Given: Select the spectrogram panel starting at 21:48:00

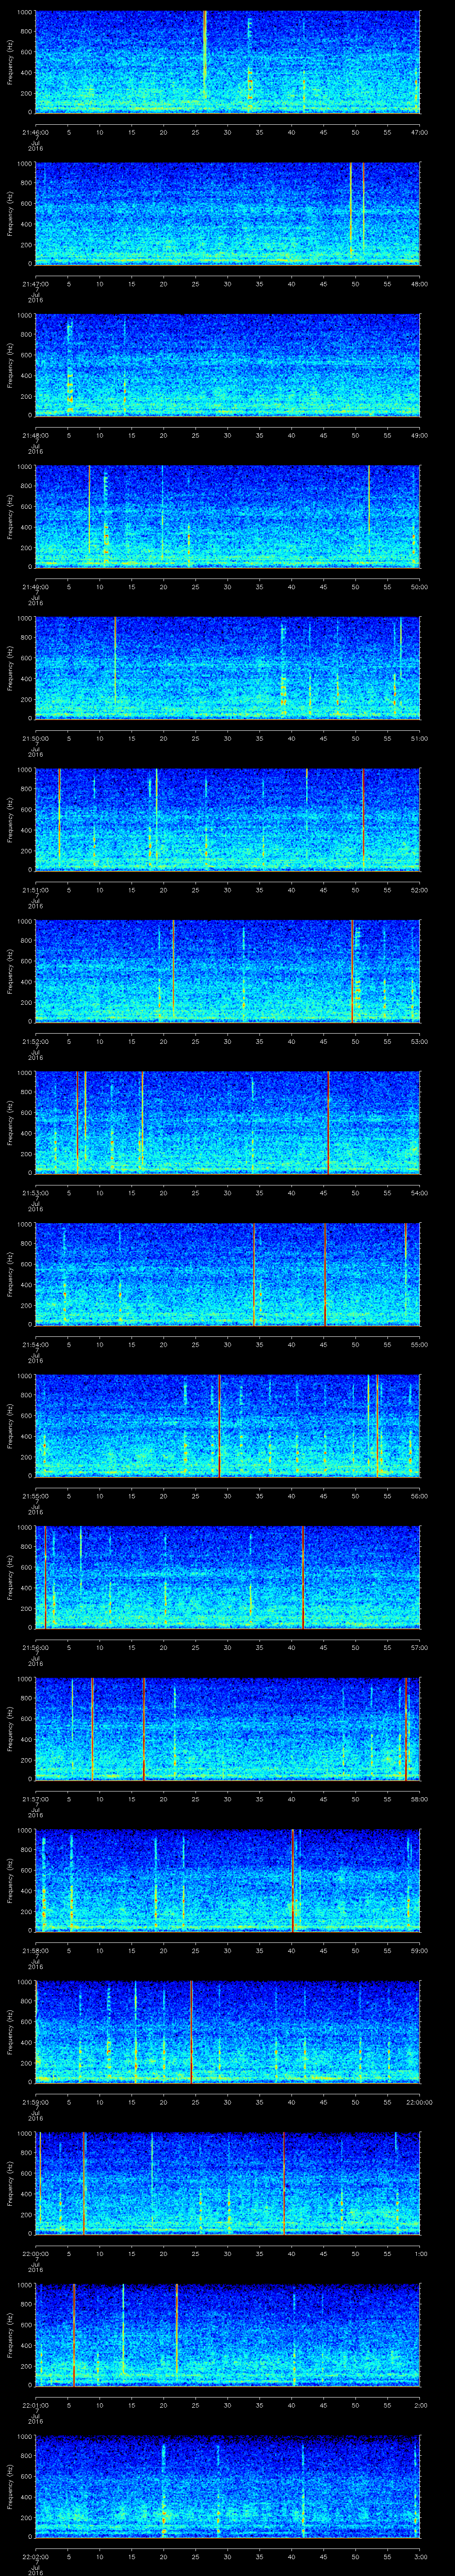Looking at the screenshot, I should [x=228, y=365].
